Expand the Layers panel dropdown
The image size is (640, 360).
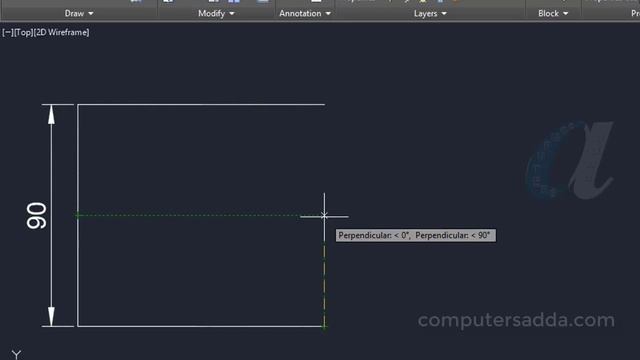click(x=430, y=13)
